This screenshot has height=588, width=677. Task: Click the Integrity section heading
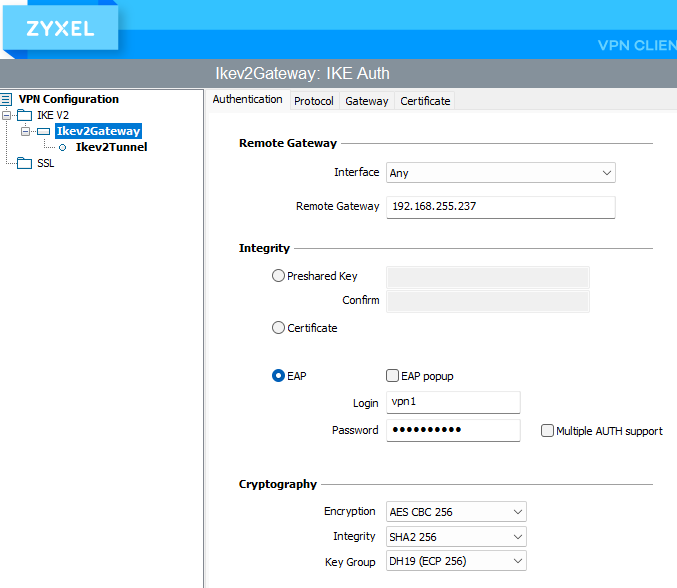point(264,248)
